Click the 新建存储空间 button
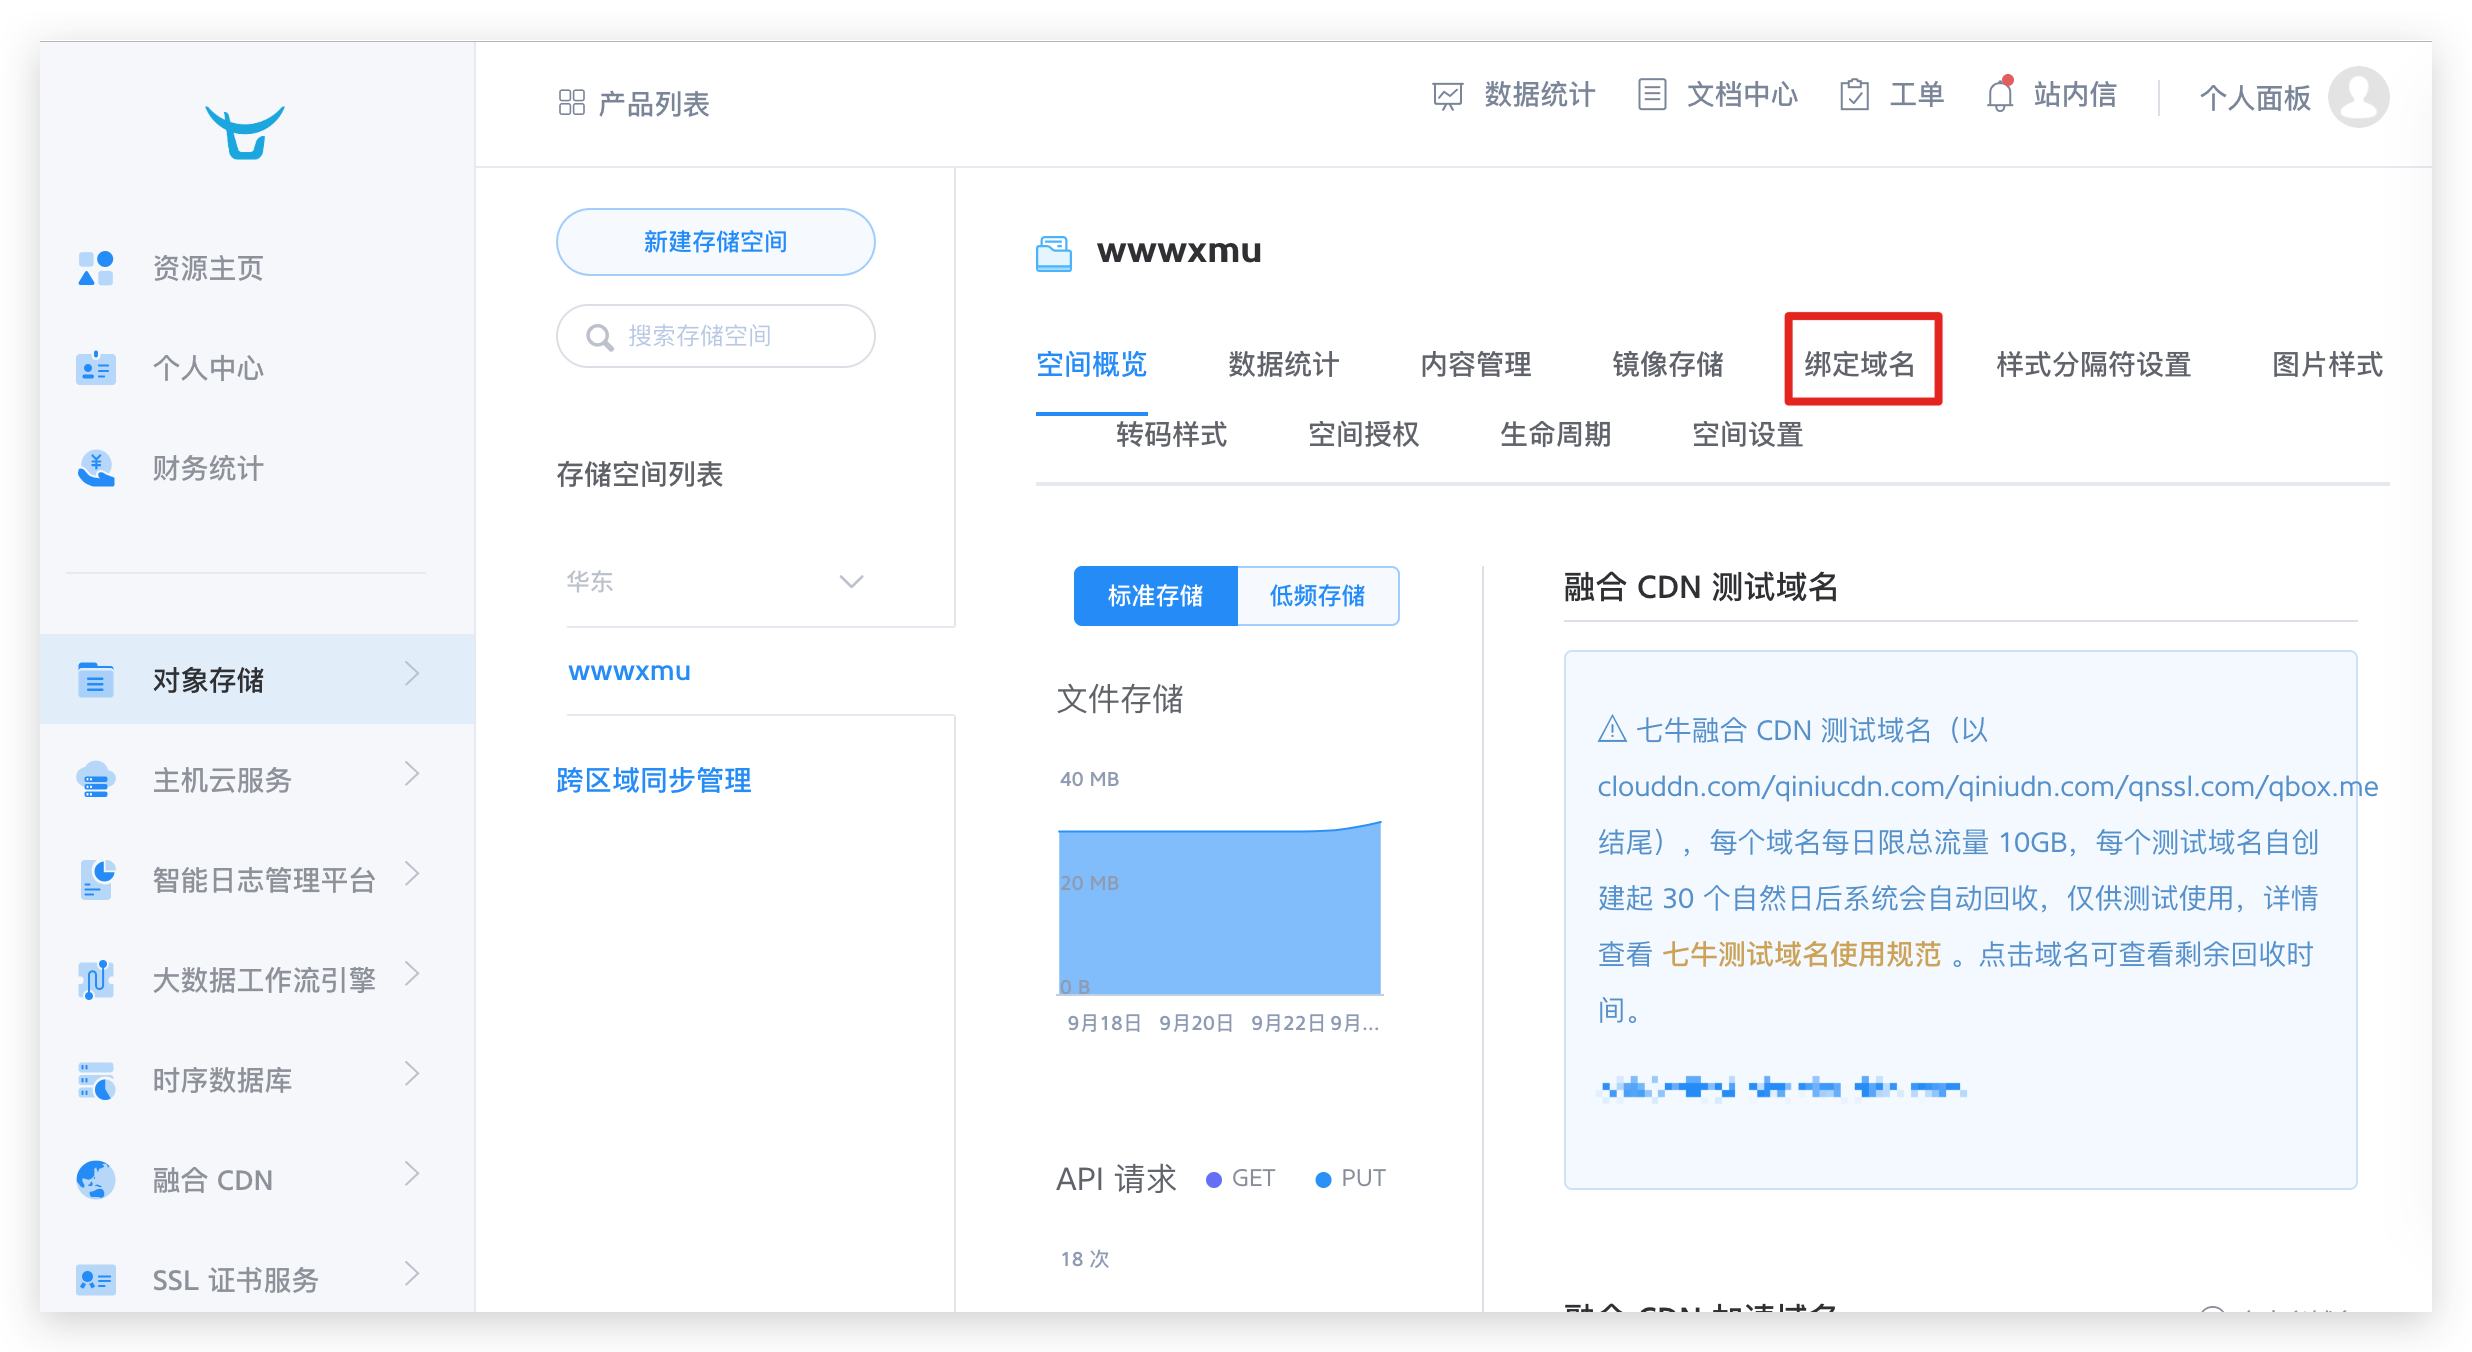Viewport: 2472px width, 1352px height. tap(715, 242)
